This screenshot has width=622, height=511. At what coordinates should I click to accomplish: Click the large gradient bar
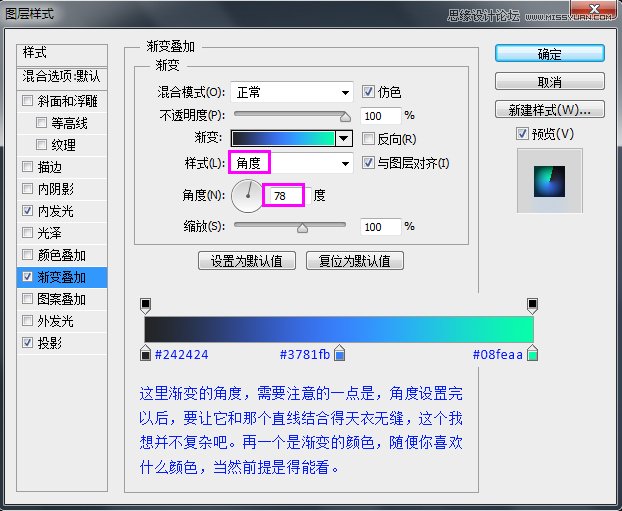pos(339,329)
